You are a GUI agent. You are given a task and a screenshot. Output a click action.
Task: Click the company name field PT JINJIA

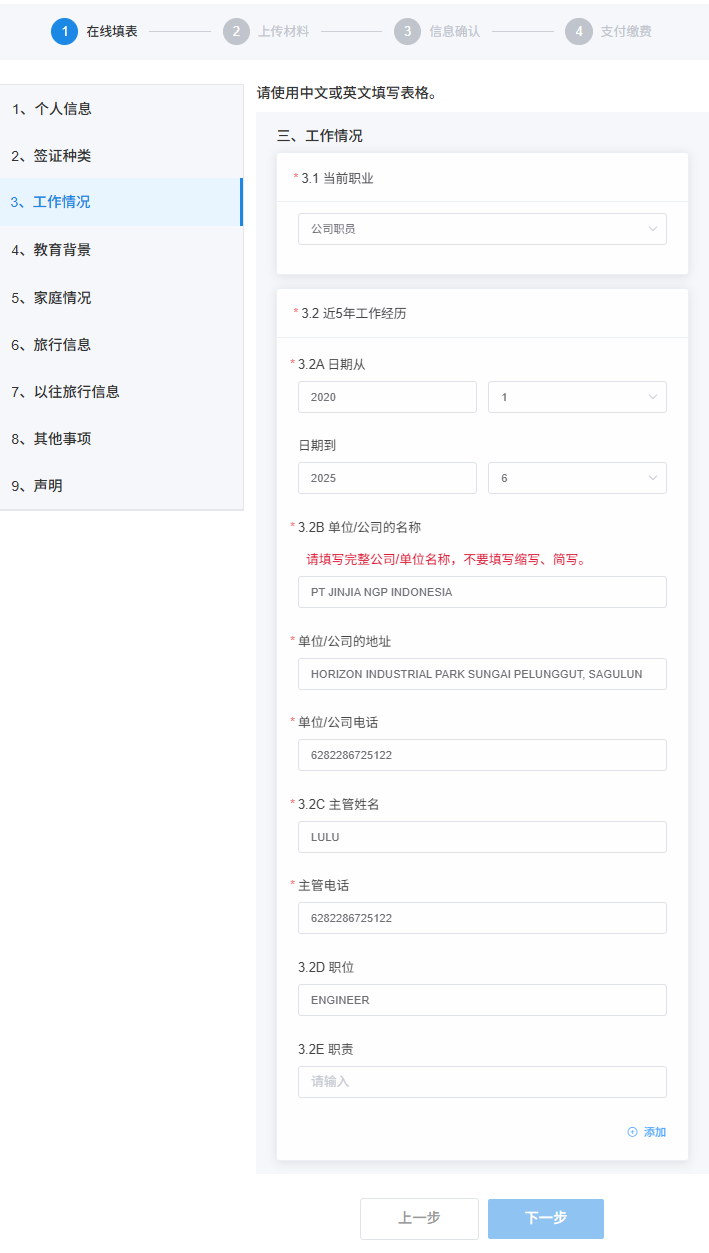coord(482,592)
